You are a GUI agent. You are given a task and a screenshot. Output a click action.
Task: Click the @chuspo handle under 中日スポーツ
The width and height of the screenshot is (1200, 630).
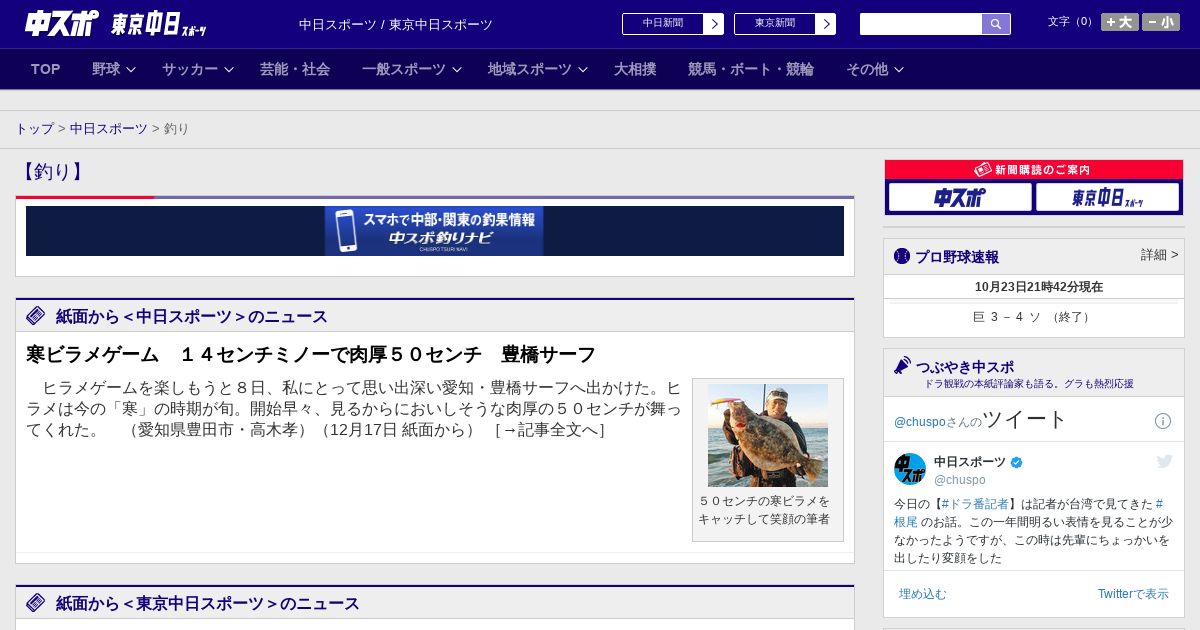click(960, 480)
